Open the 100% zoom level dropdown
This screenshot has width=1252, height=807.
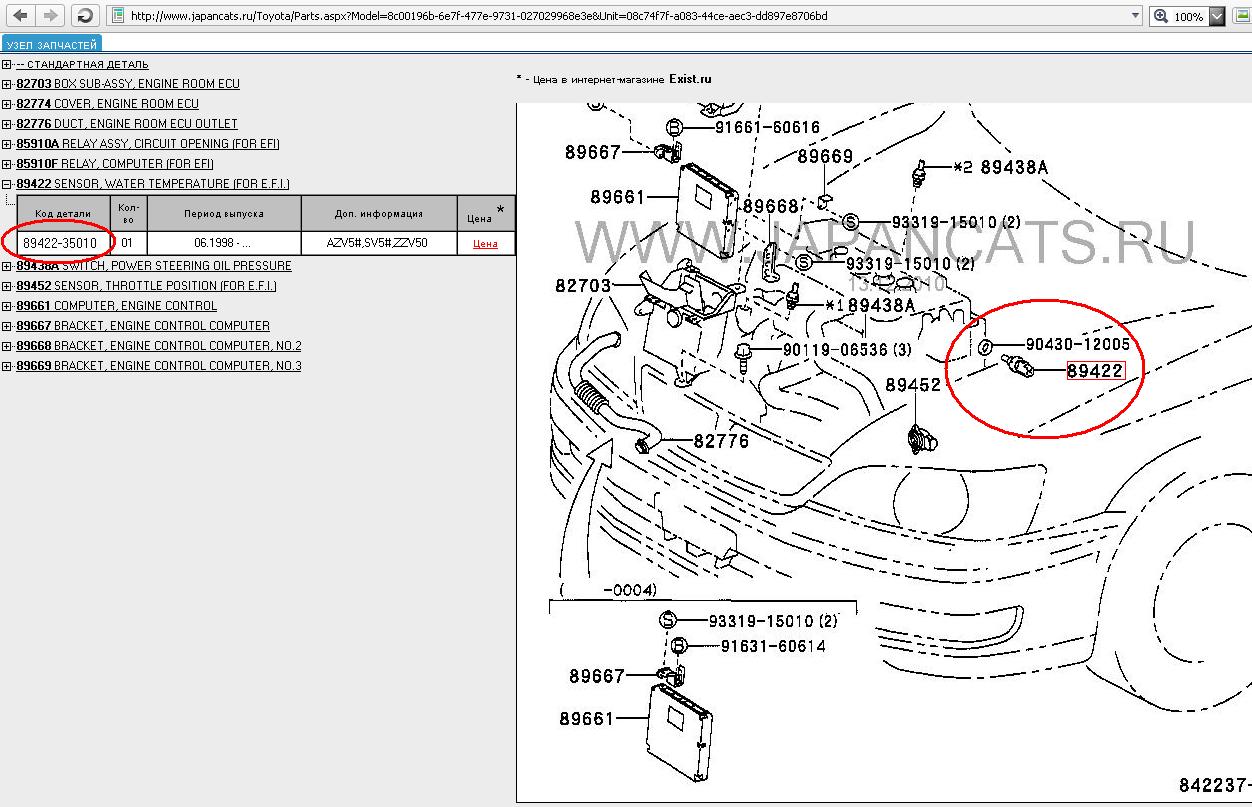(x=1217, y=16)
